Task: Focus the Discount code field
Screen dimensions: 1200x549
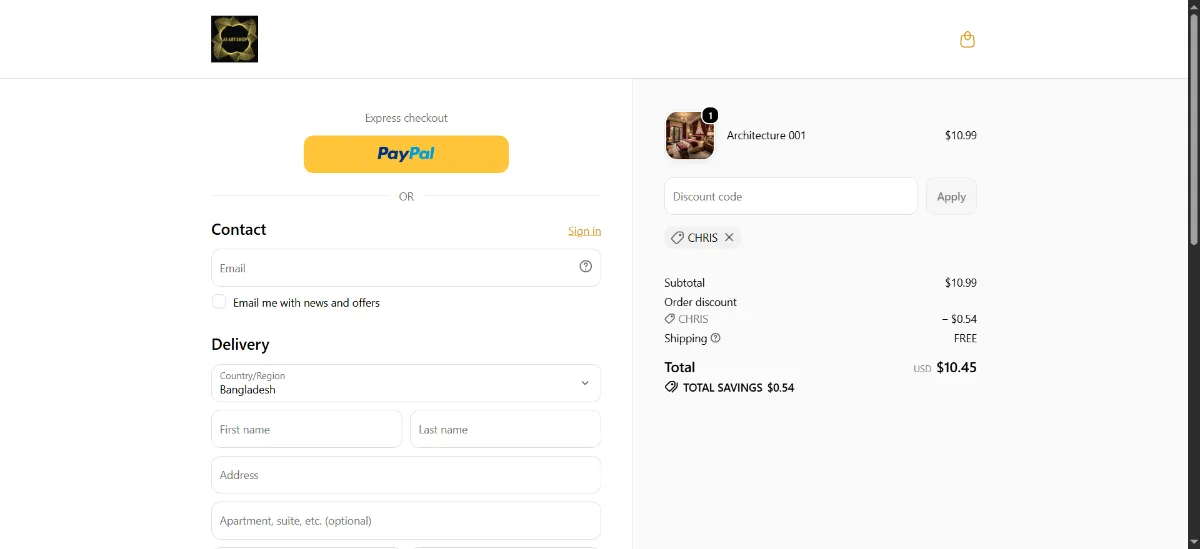Action: (791, 196)
